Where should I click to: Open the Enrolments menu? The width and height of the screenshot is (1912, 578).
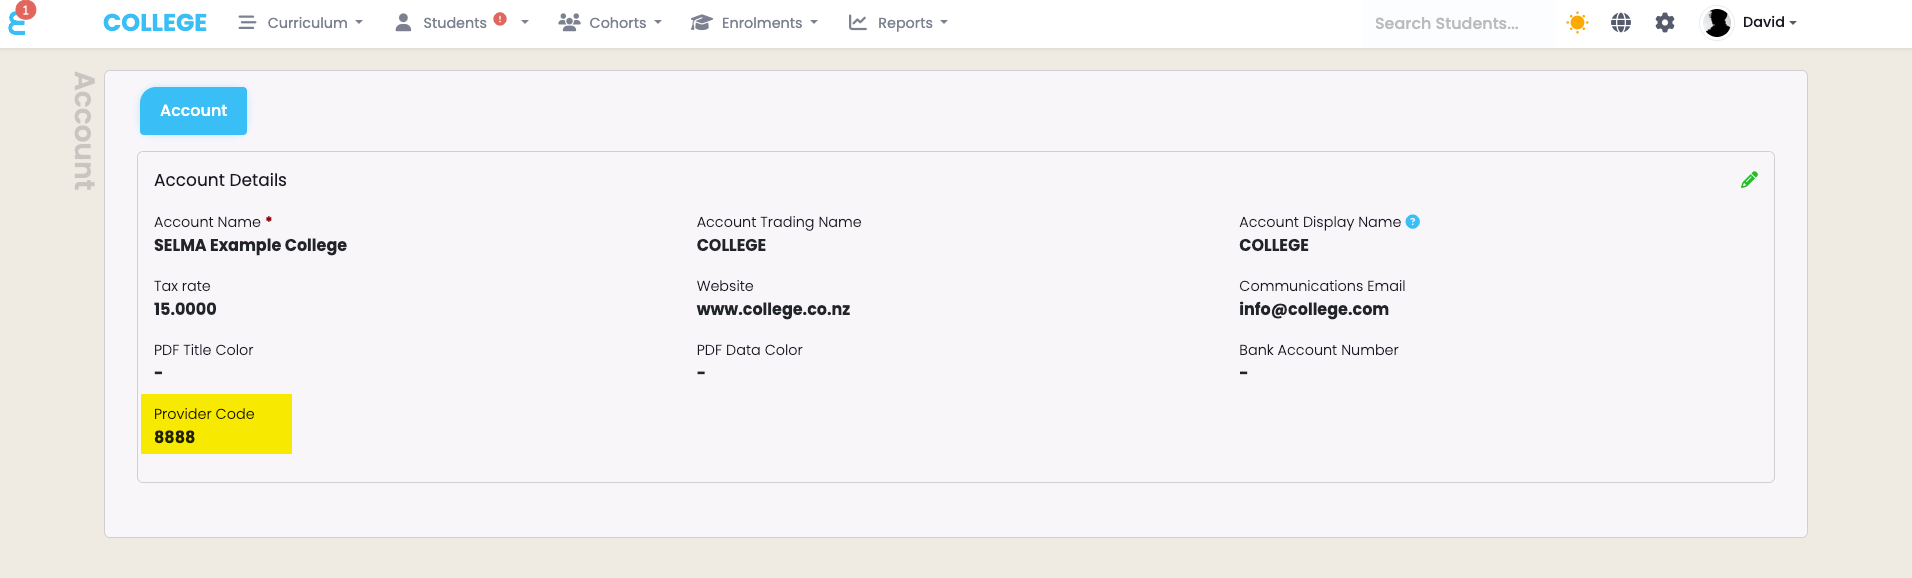[x=754, y=23]
